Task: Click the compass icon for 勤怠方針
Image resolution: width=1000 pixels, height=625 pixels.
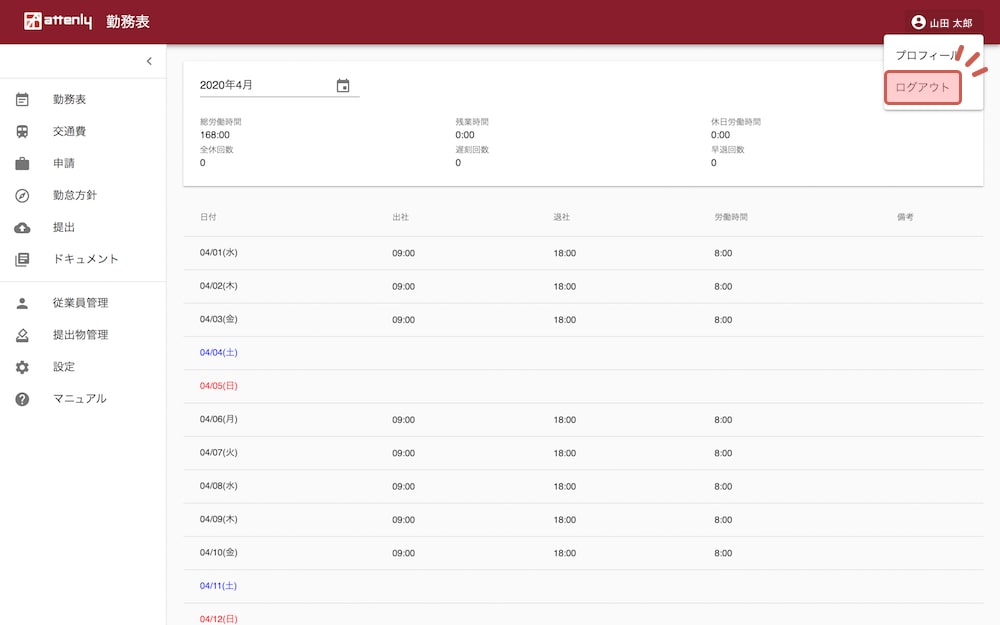Action: (x=22, y=195)
